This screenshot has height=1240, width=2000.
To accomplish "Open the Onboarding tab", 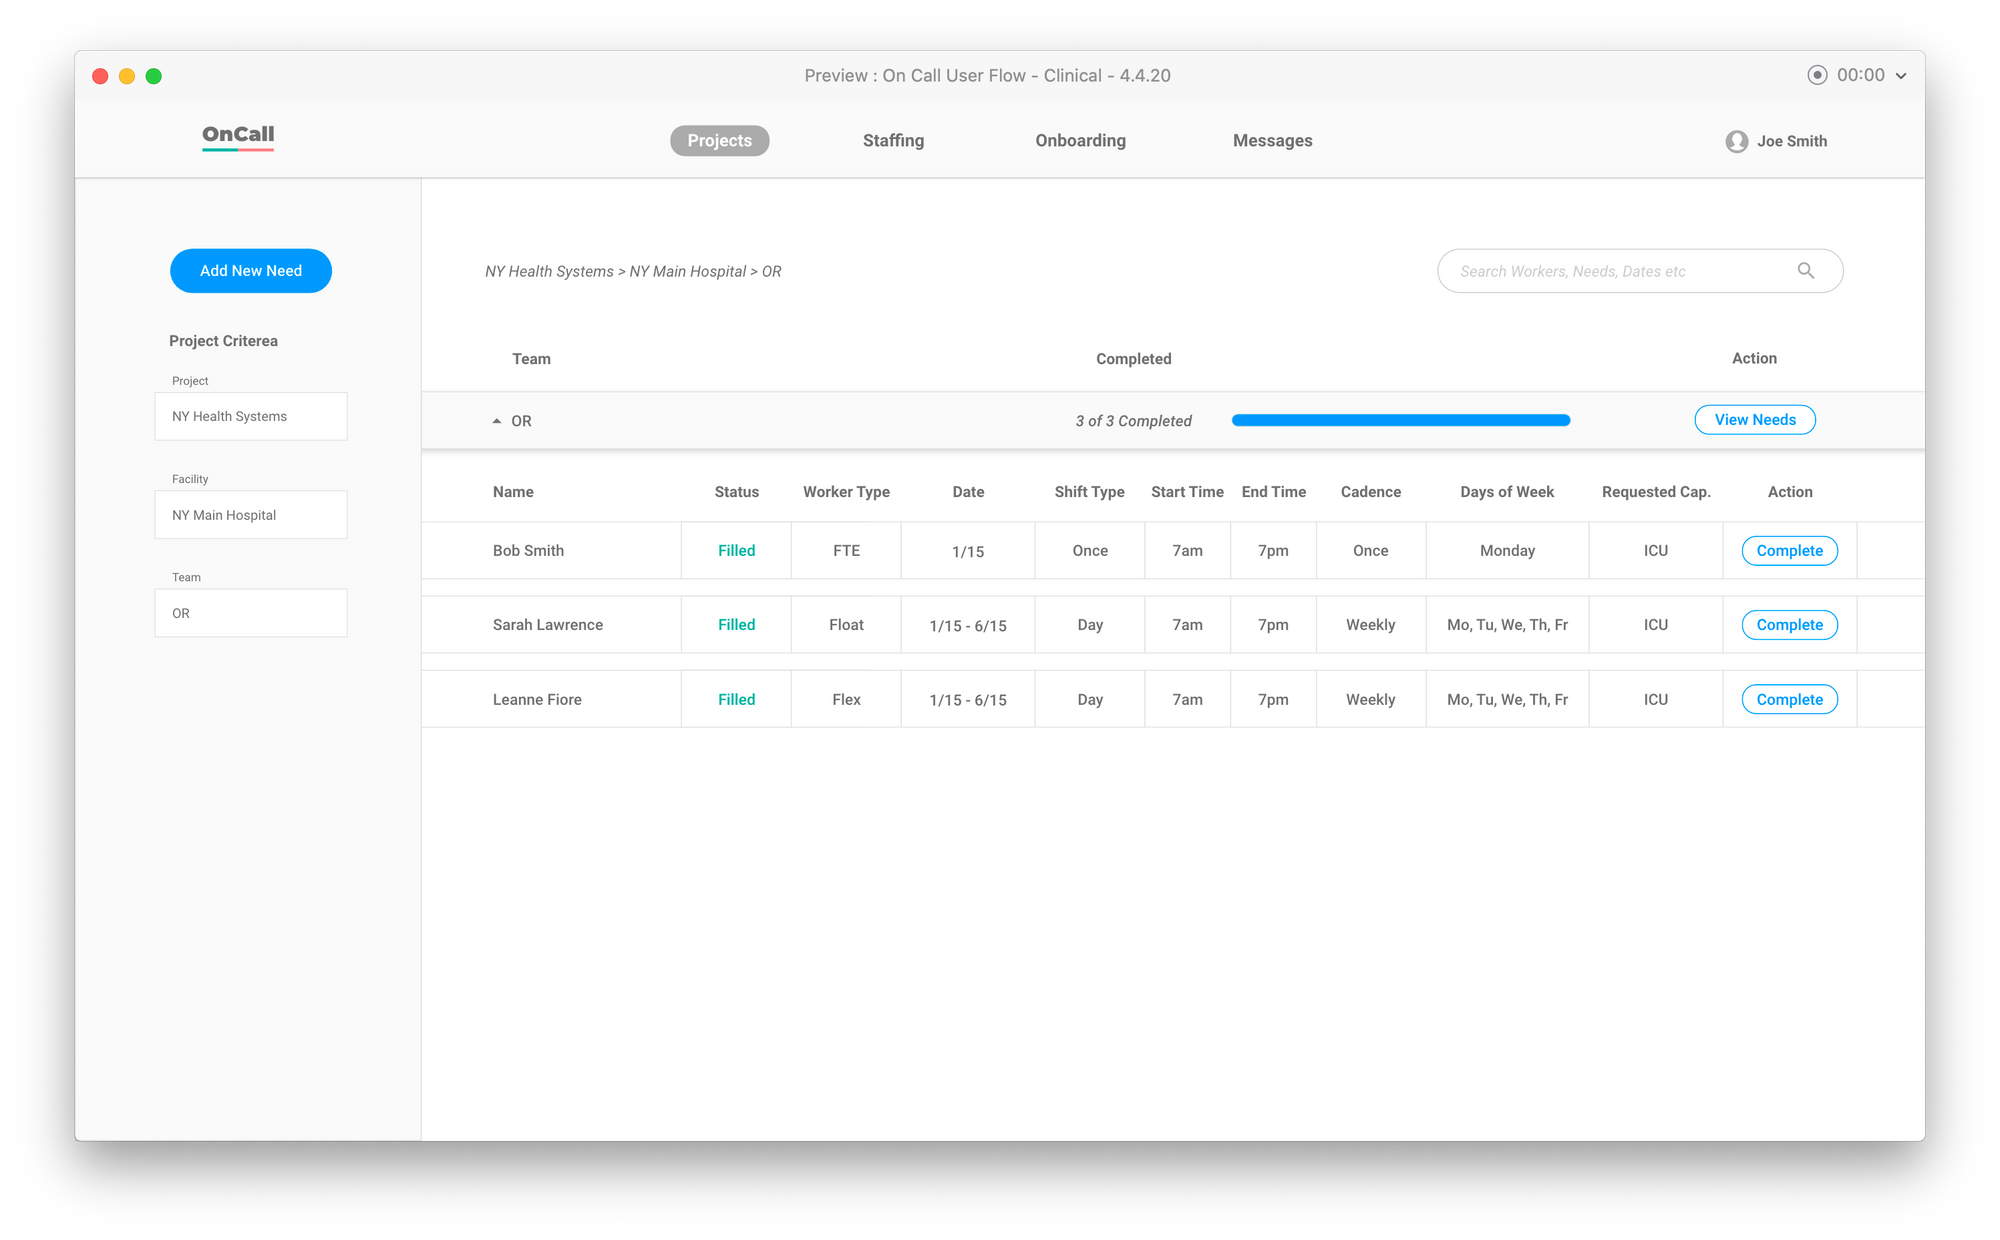I will [x=1080, y=141].
